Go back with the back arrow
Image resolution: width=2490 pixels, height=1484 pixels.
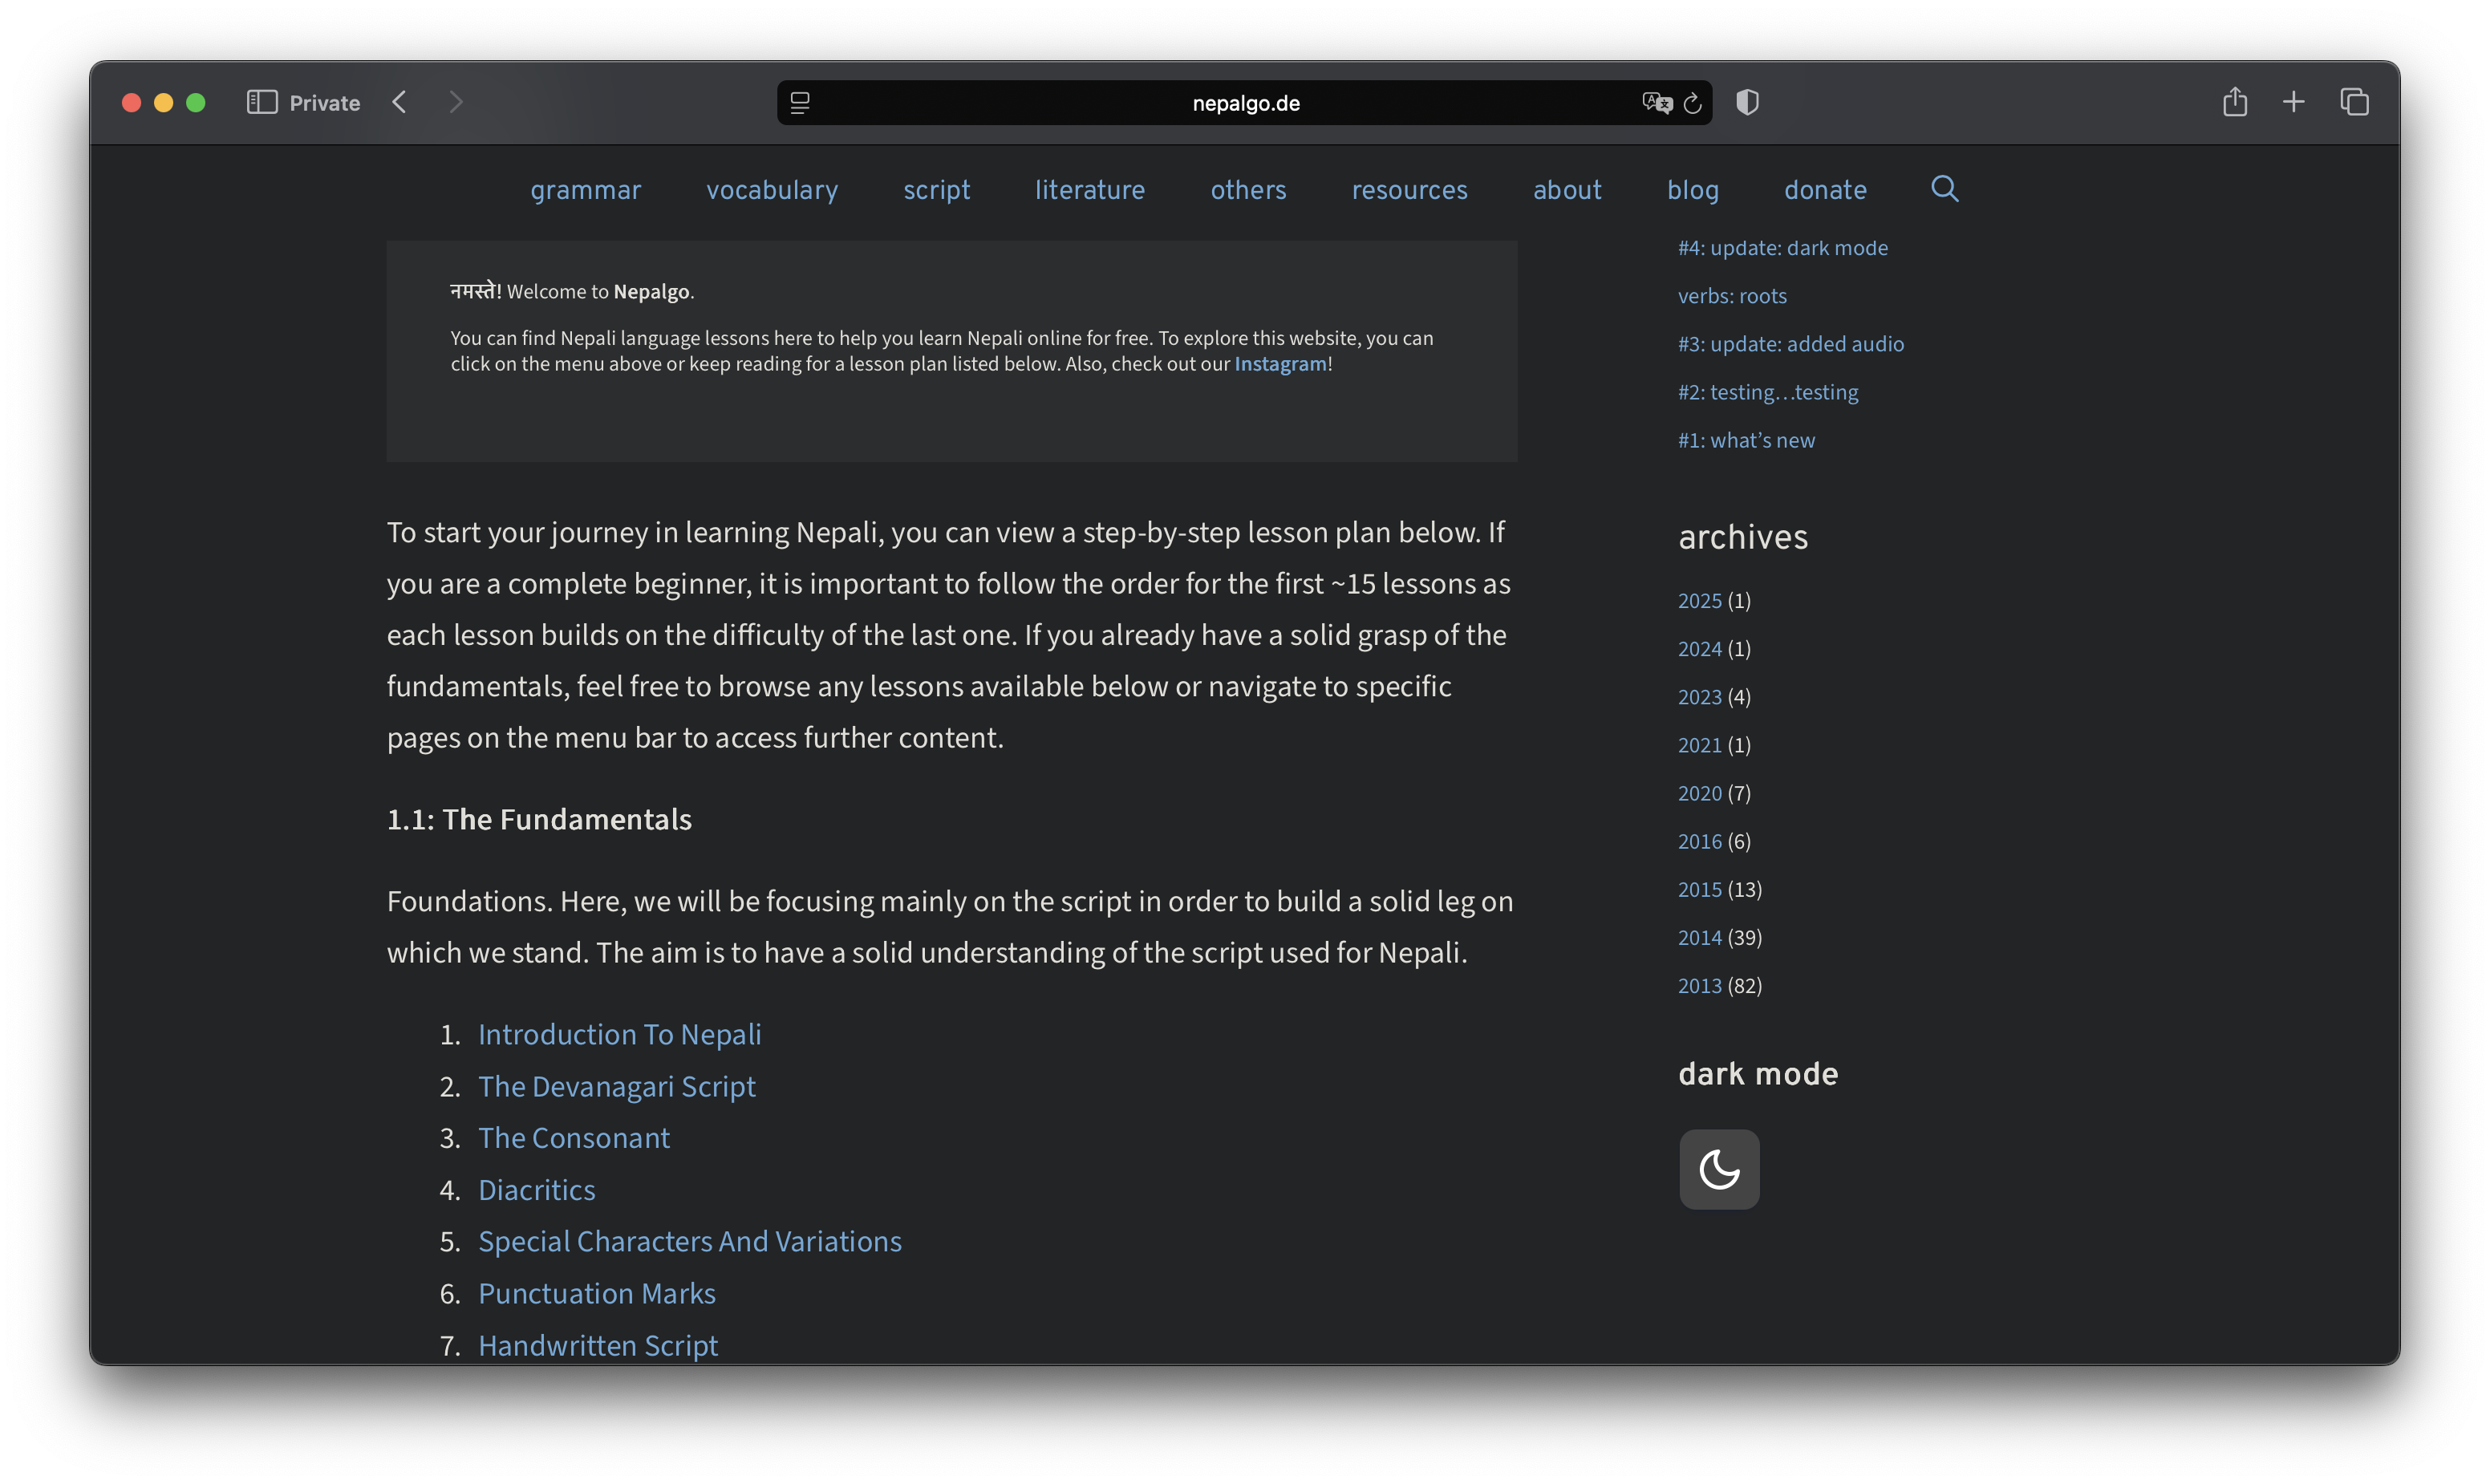click(399, 102)
